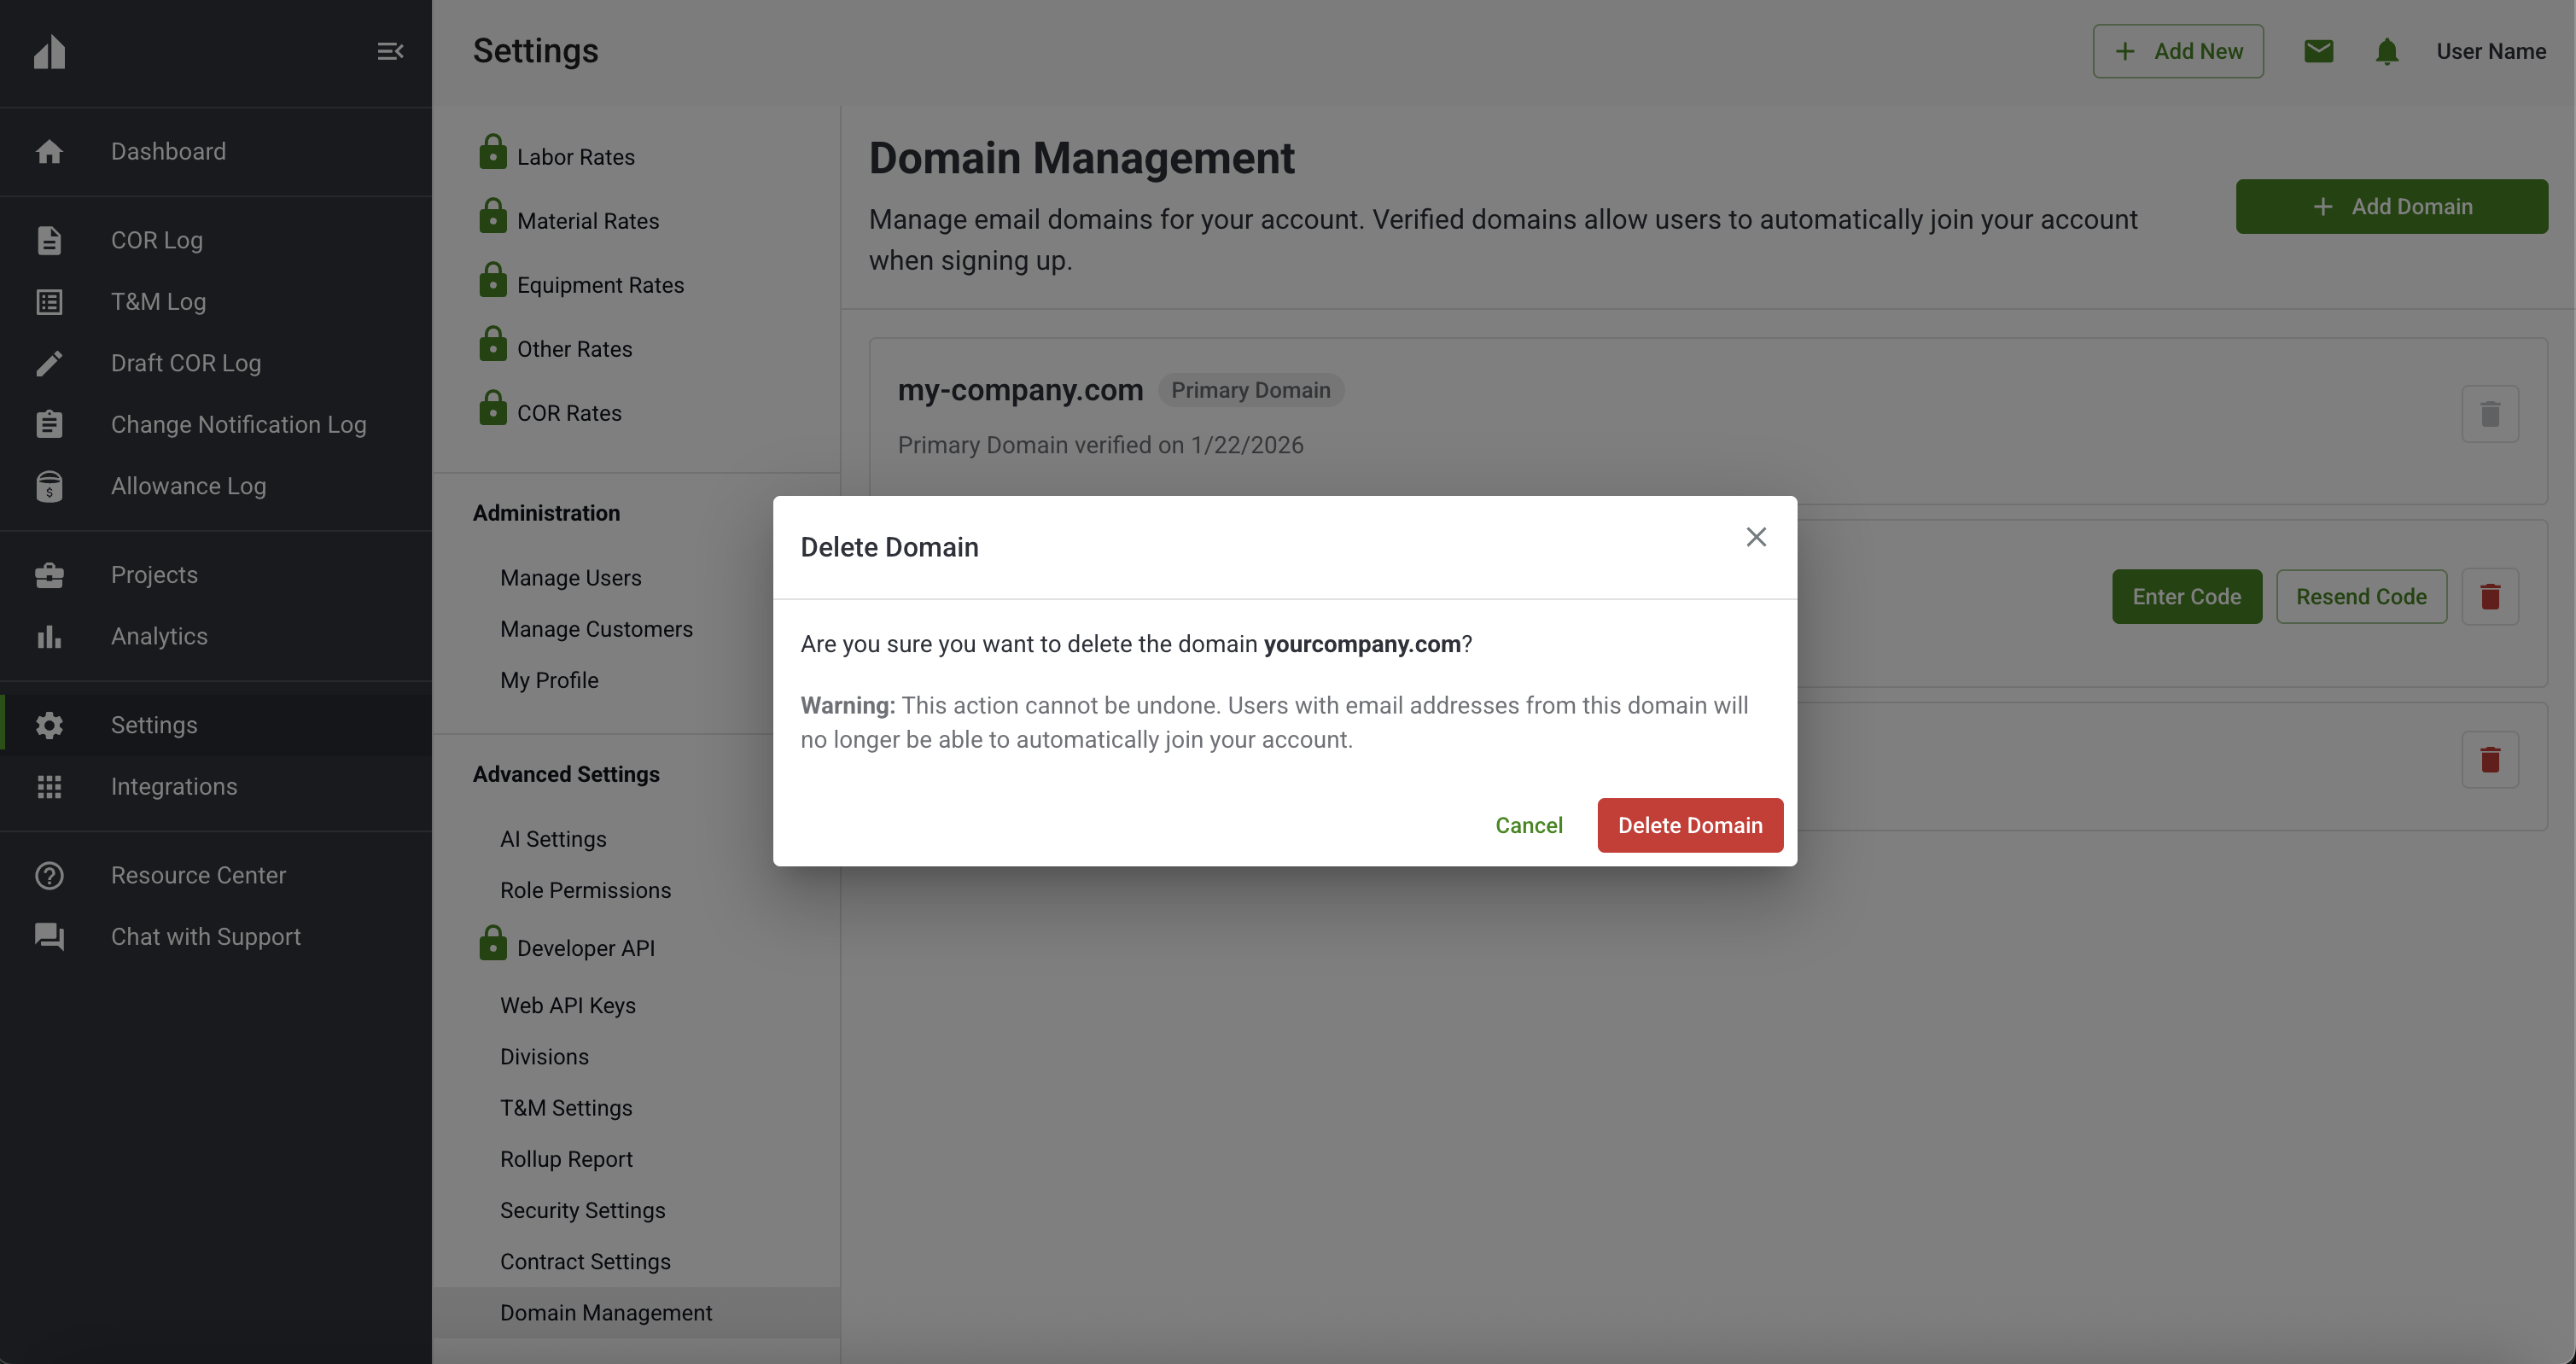This screenshot has height=1364, width=2576.
Task: Click the bottom domain's red trash icon
Action: coord(2489,760)
